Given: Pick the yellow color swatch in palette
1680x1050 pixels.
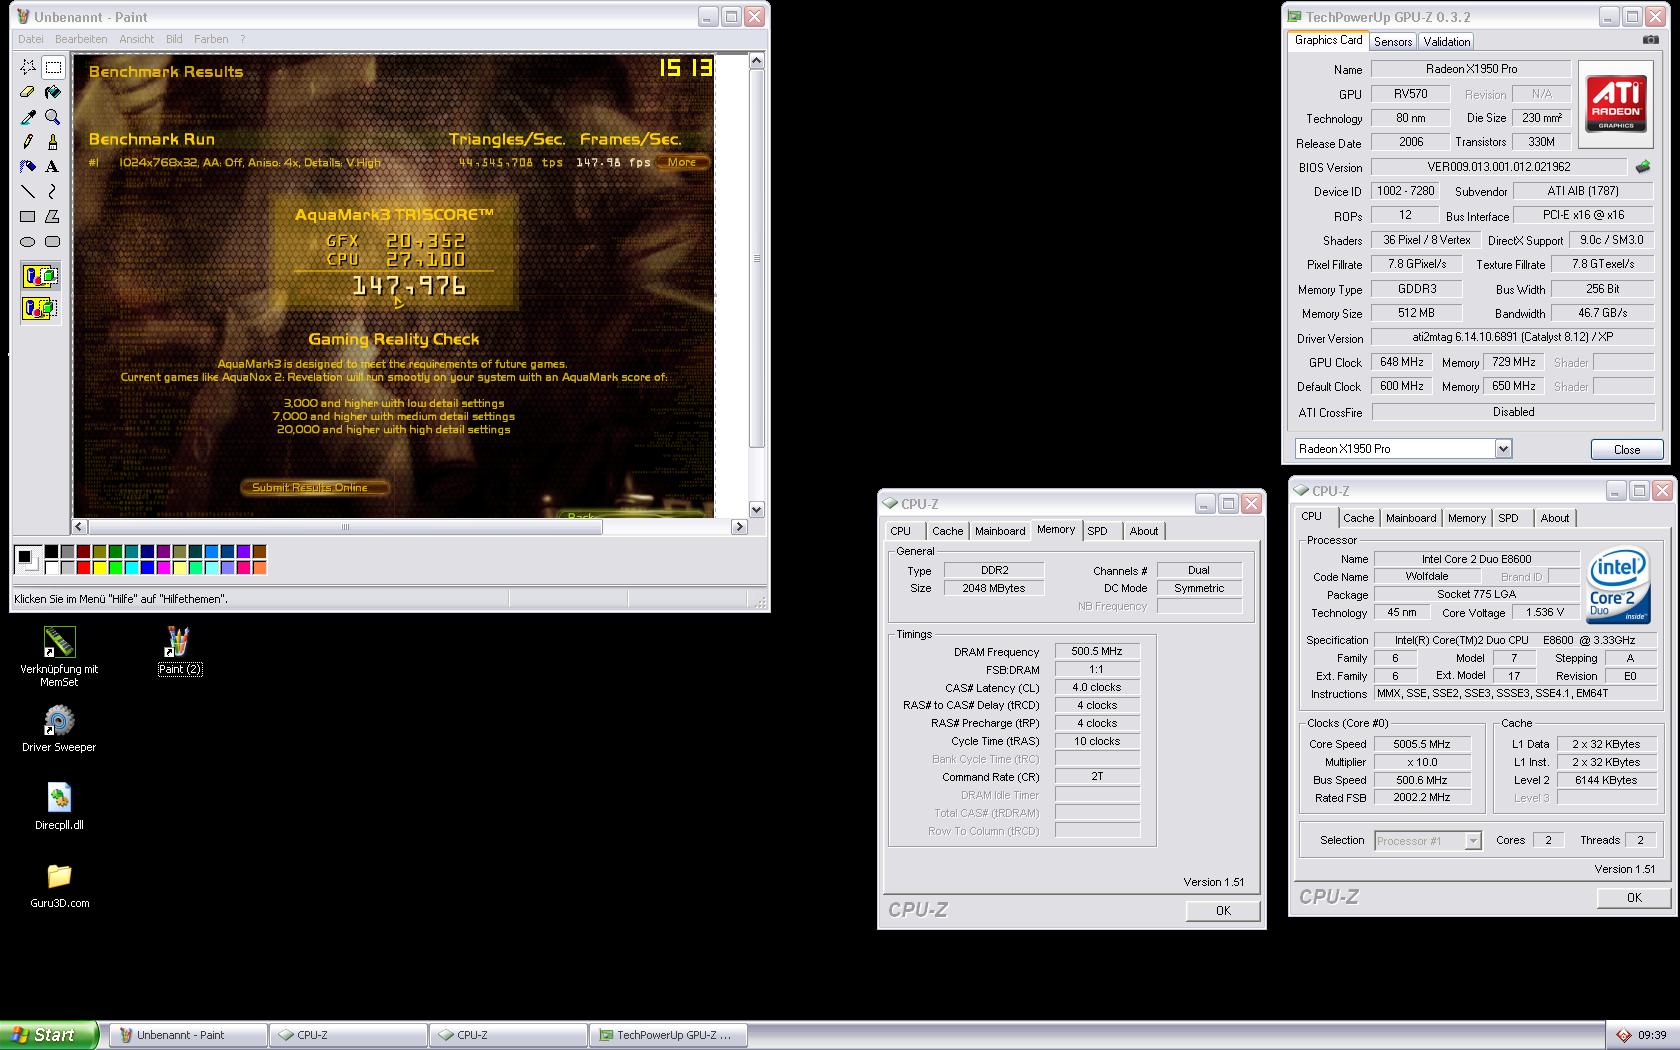Looking at the screenshot, I should click(99, 568).
